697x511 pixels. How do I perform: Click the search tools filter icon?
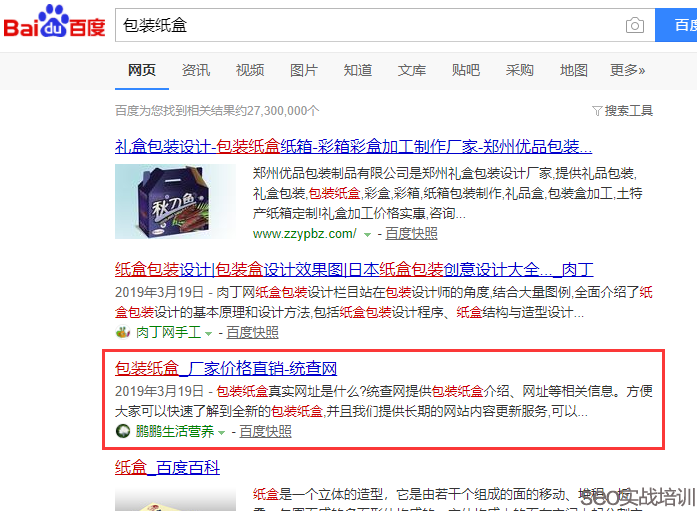[597, 111]
